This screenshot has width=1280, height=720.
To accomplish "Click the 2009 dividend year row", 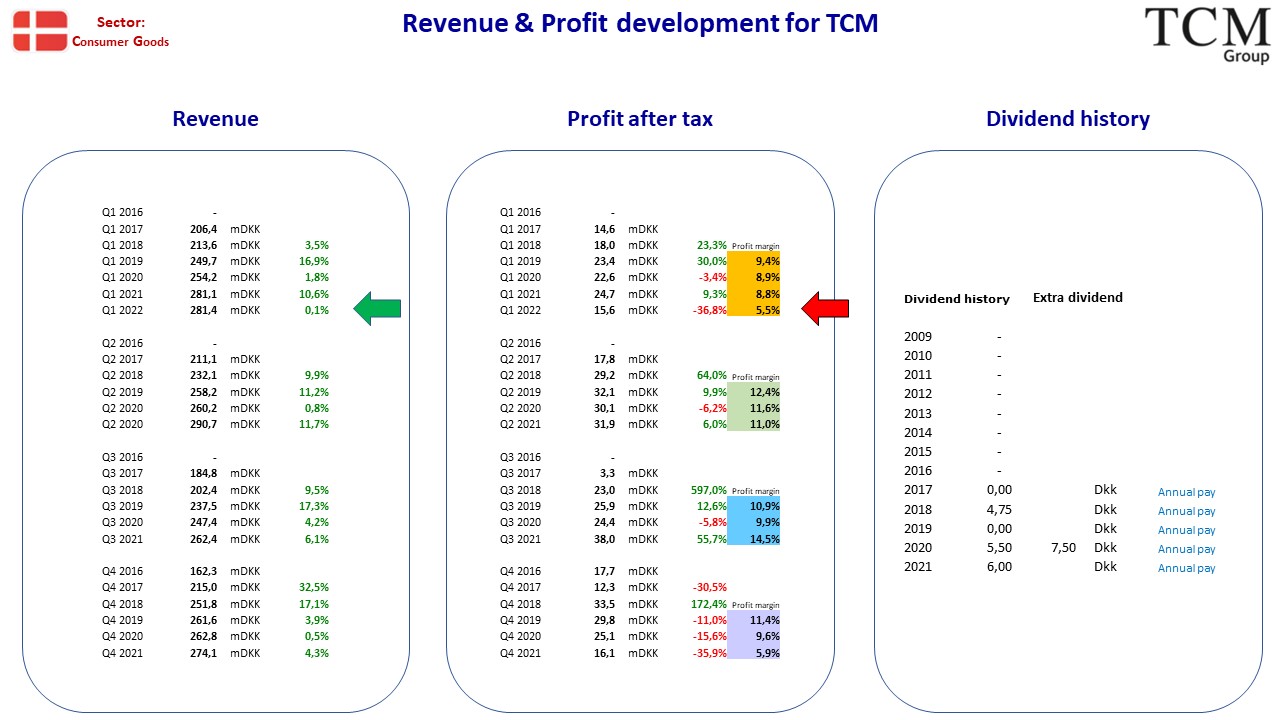I will pyautogui.click(x=953, y=337).
